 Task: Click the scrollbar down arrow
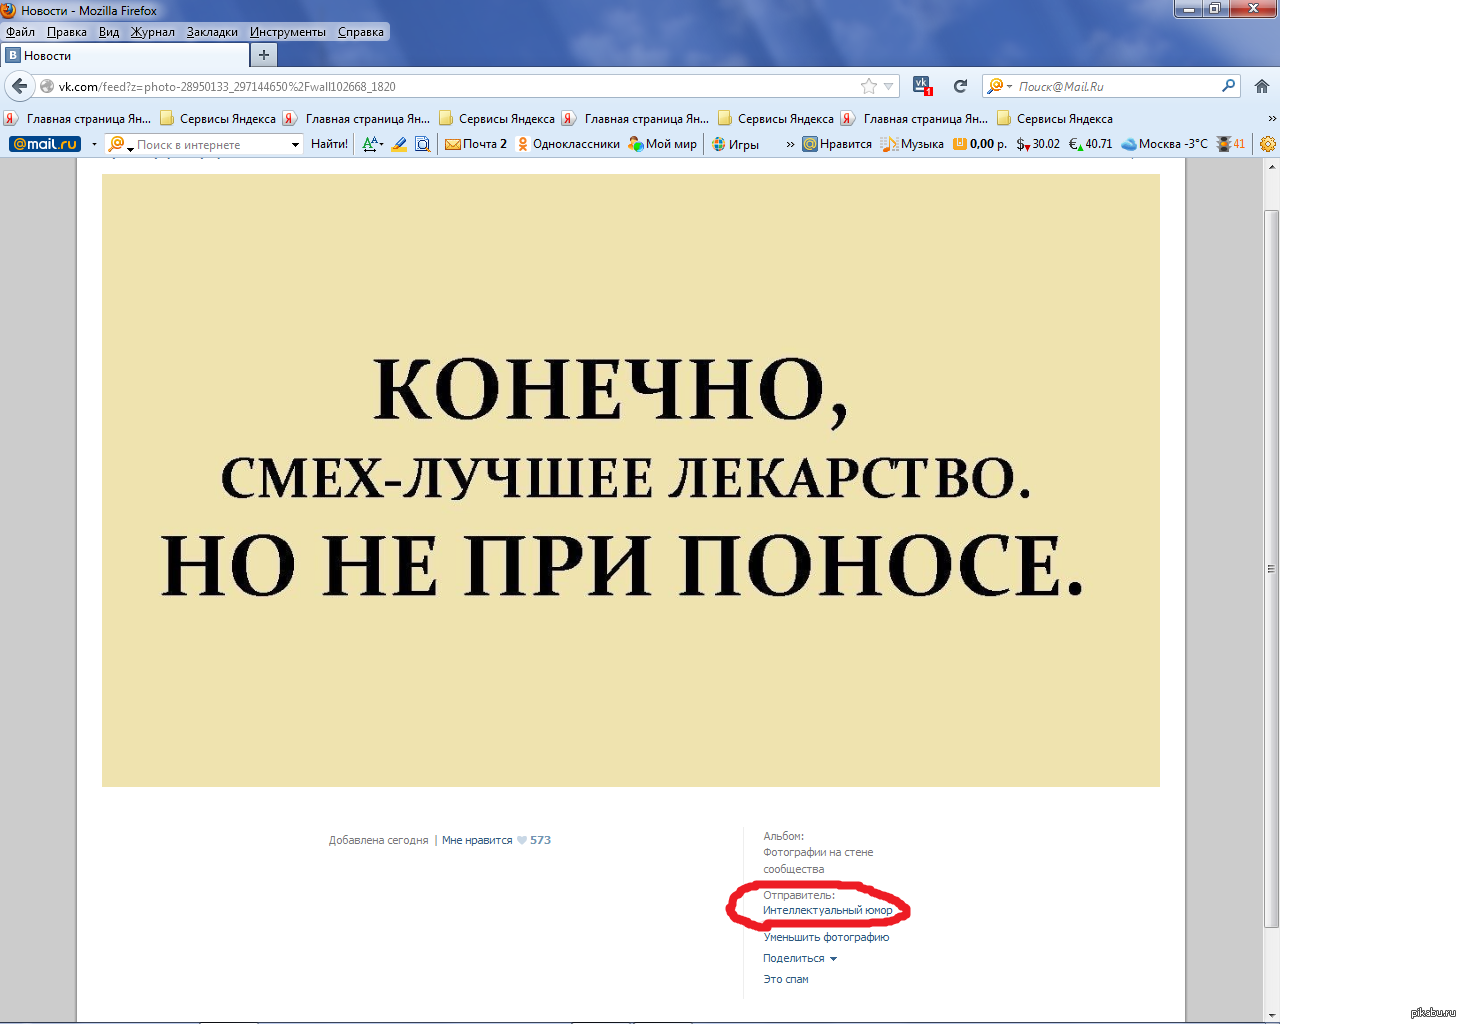[x=1272, y=1015]
